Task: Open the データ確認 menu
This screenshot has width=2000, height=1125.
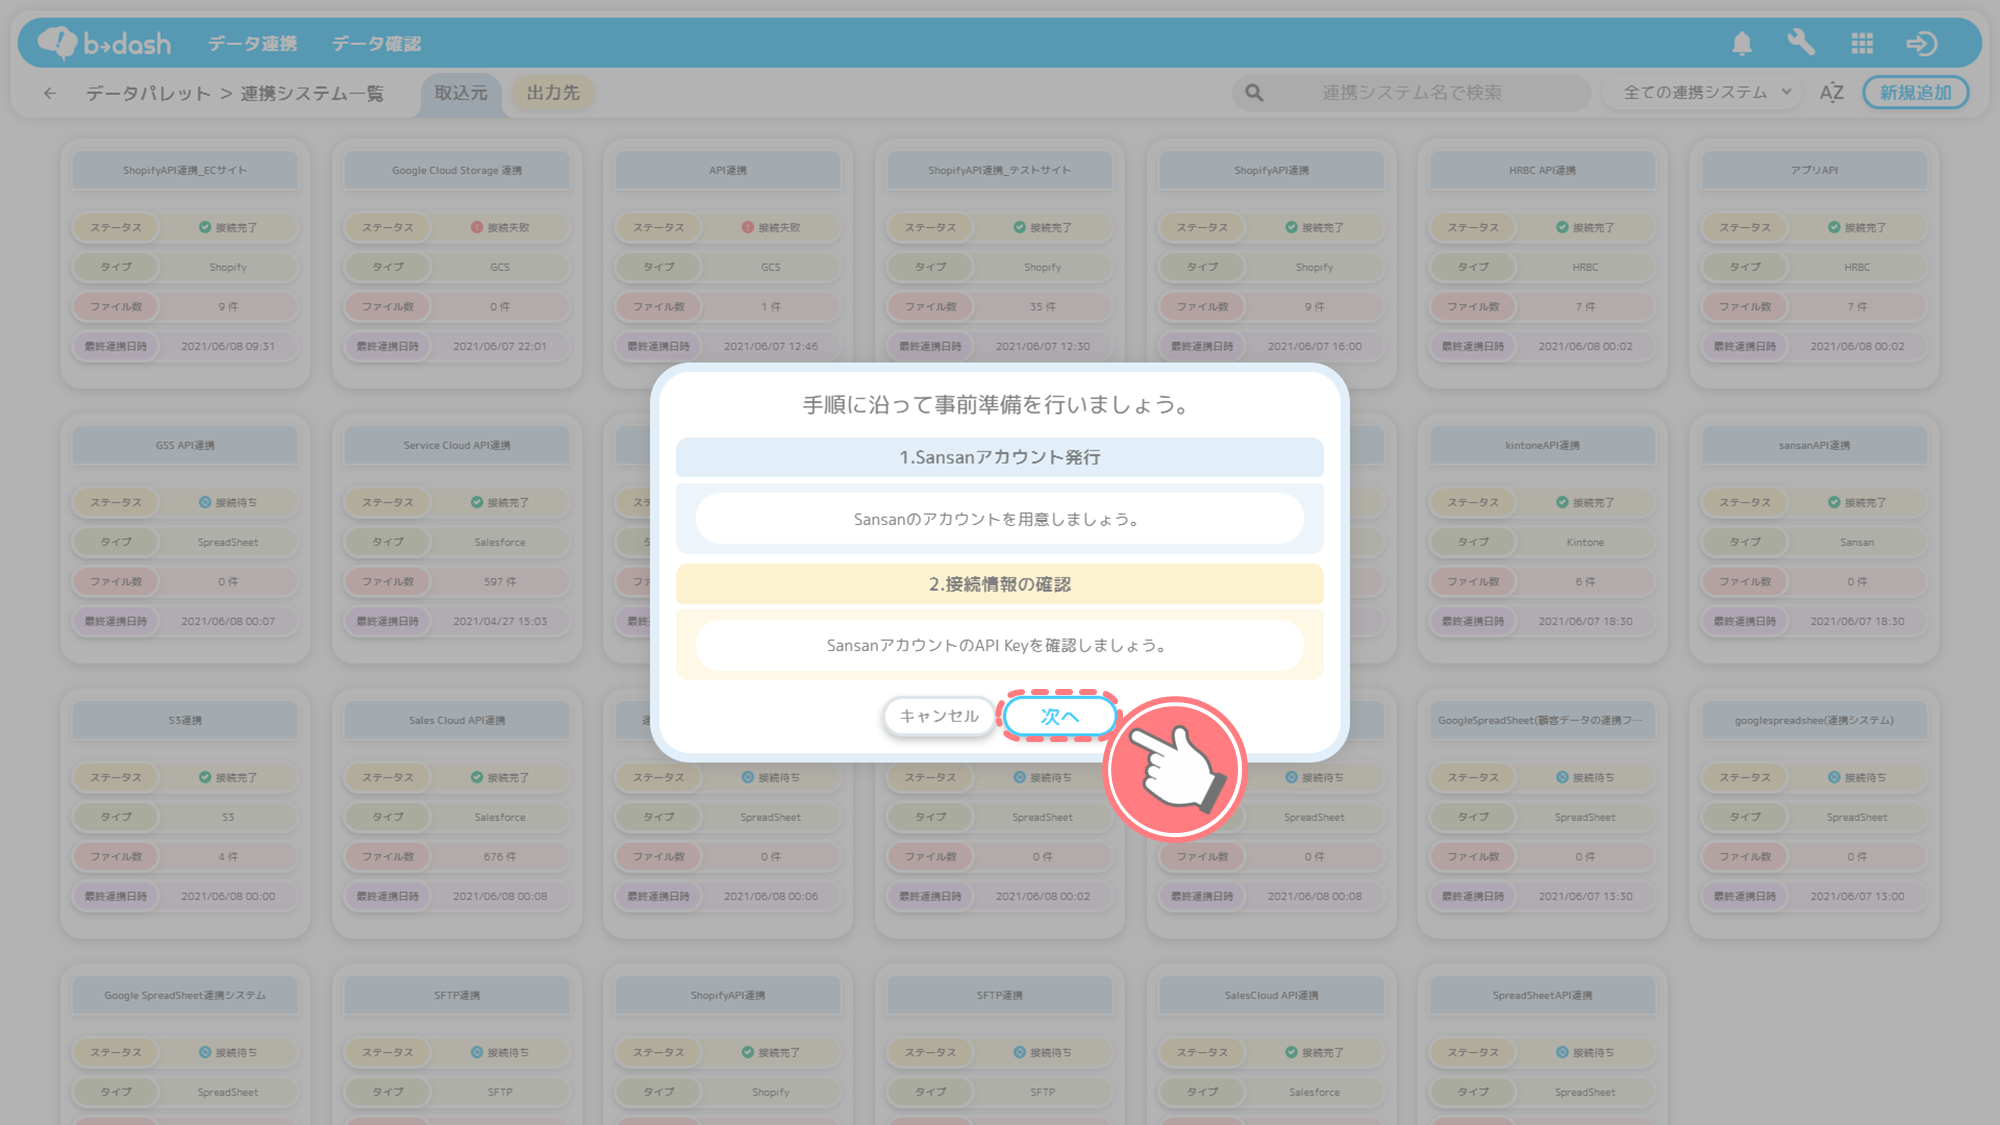Action: pos(376,43)
